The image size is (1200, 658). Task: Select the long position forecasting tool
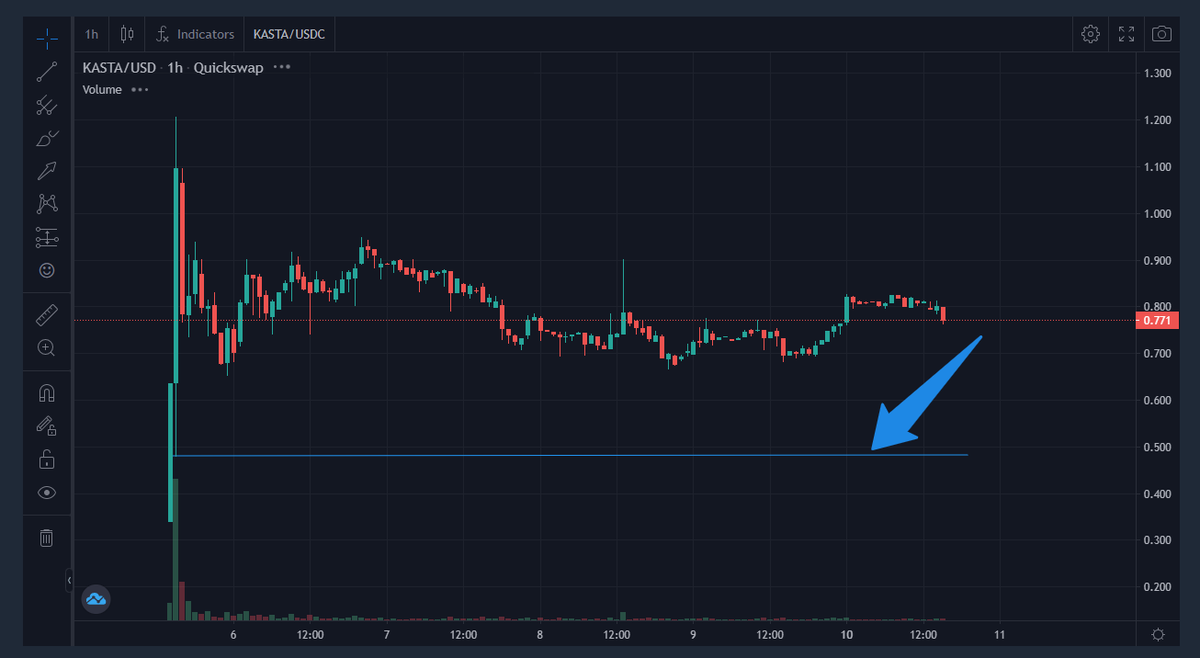click(x=46, y=237)
